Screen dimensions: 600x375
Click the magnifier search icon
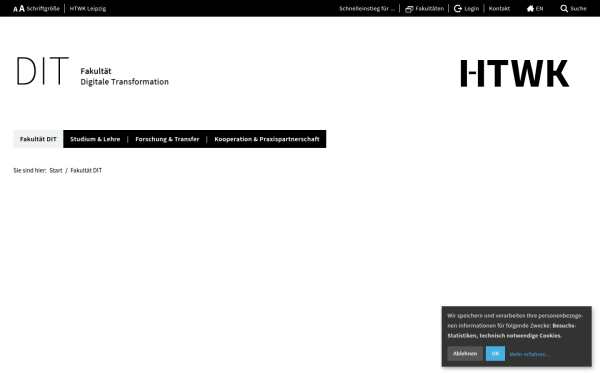coord(564,8)
